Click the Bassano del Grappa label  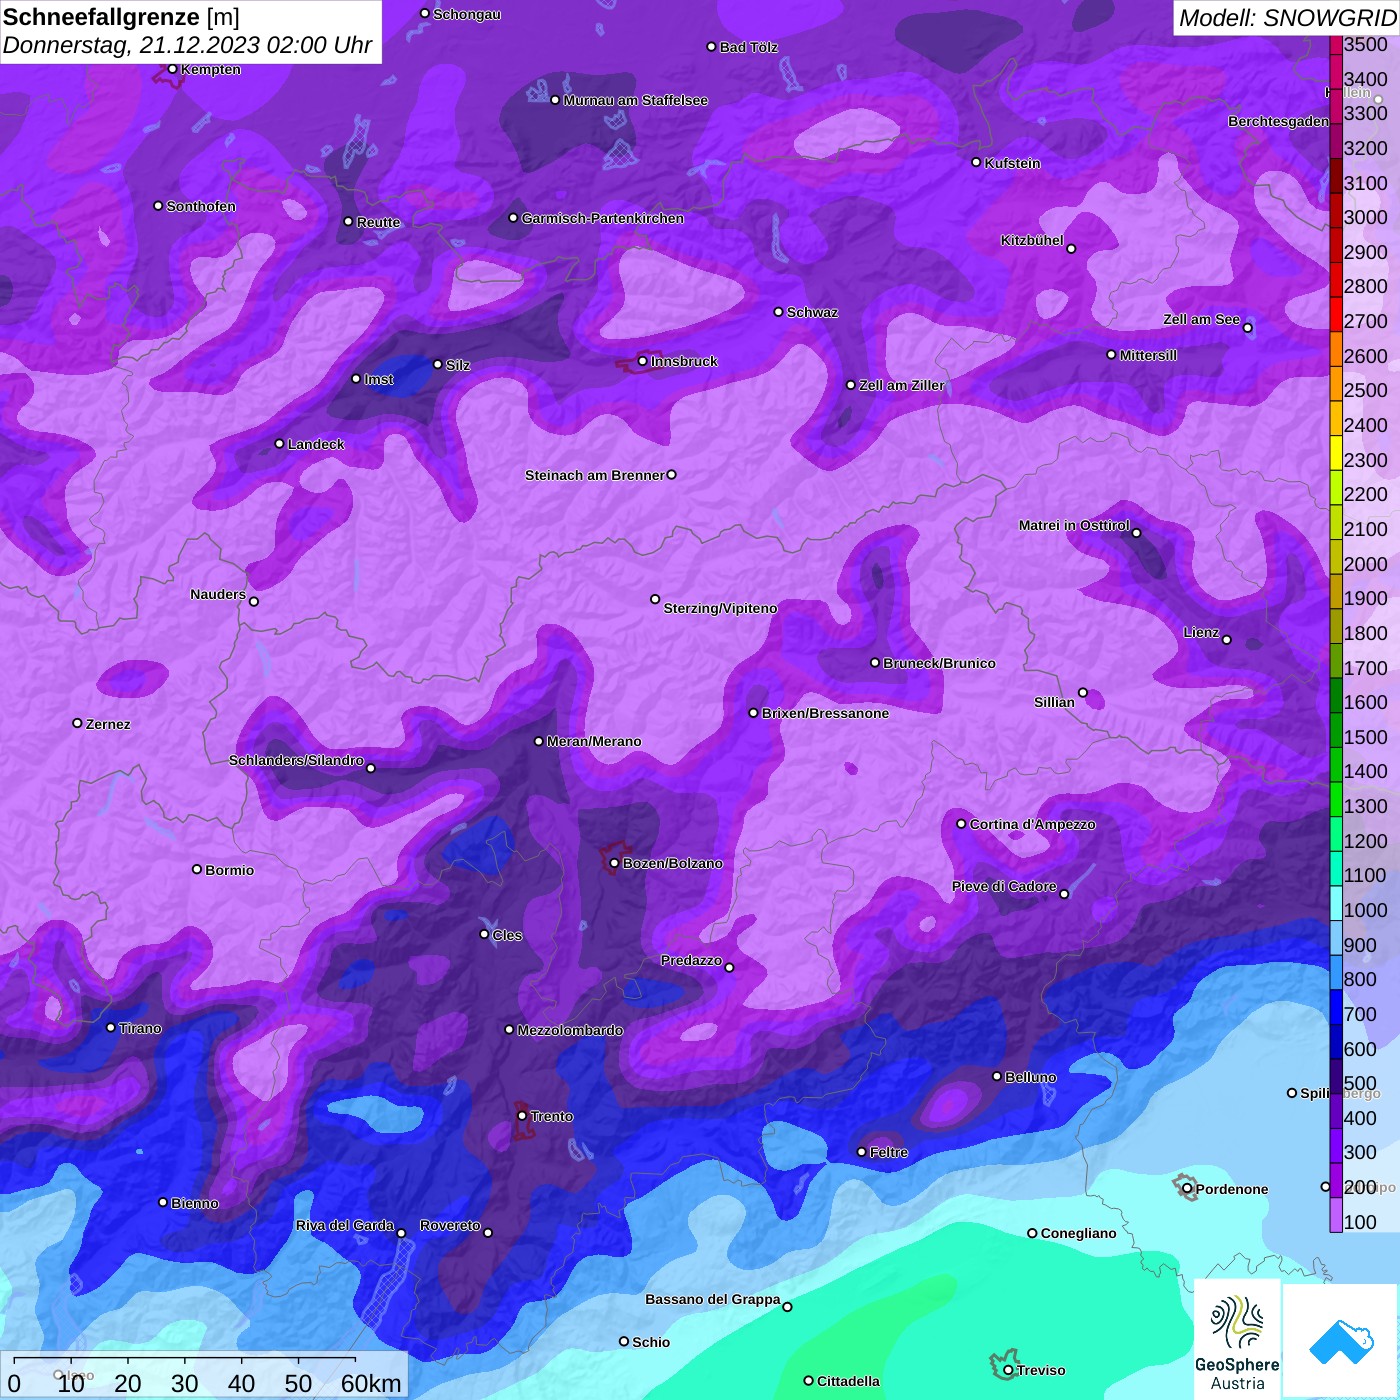(x=713, y=1299)
